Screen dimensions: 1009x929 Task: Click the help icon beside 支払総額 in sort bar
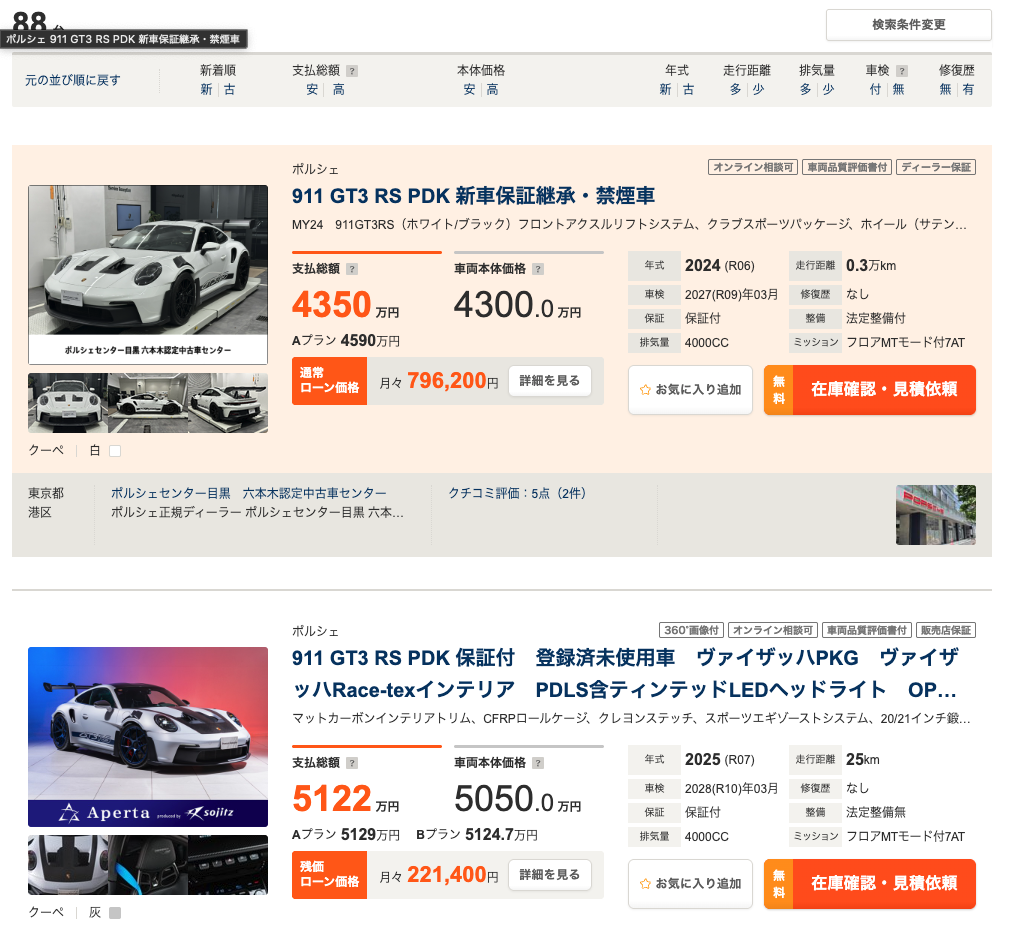click(x=352, y=71)
